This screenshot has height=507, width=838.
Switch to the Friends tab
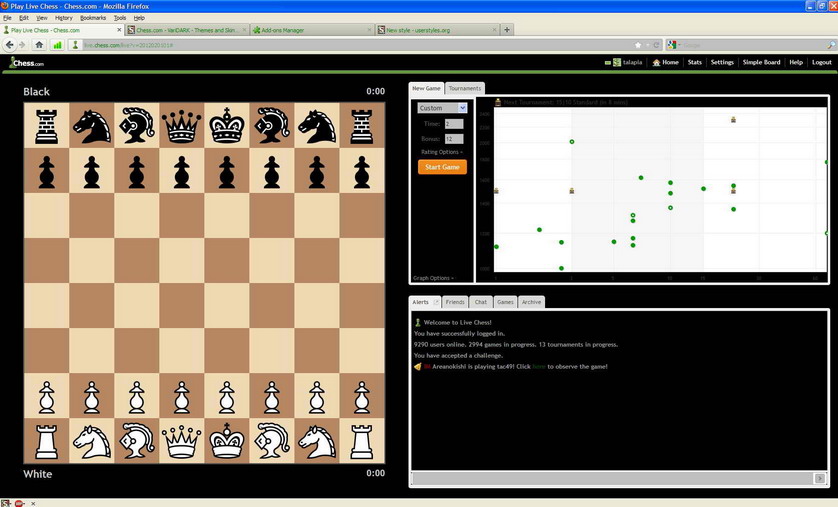[455, 302]
